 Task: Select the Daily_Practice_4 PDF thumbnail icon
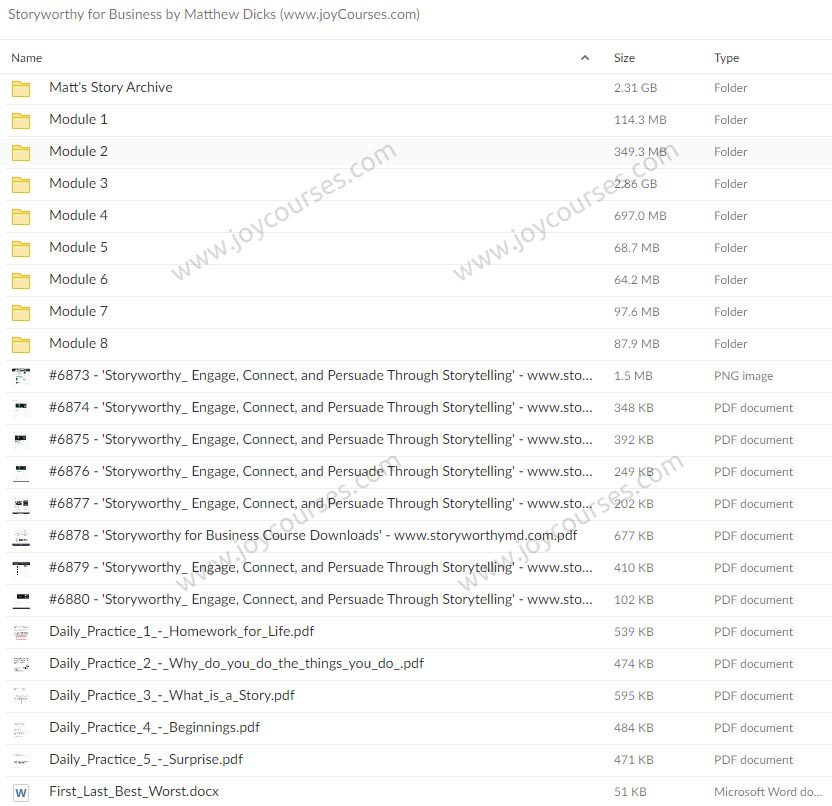[x=21, y=728]
